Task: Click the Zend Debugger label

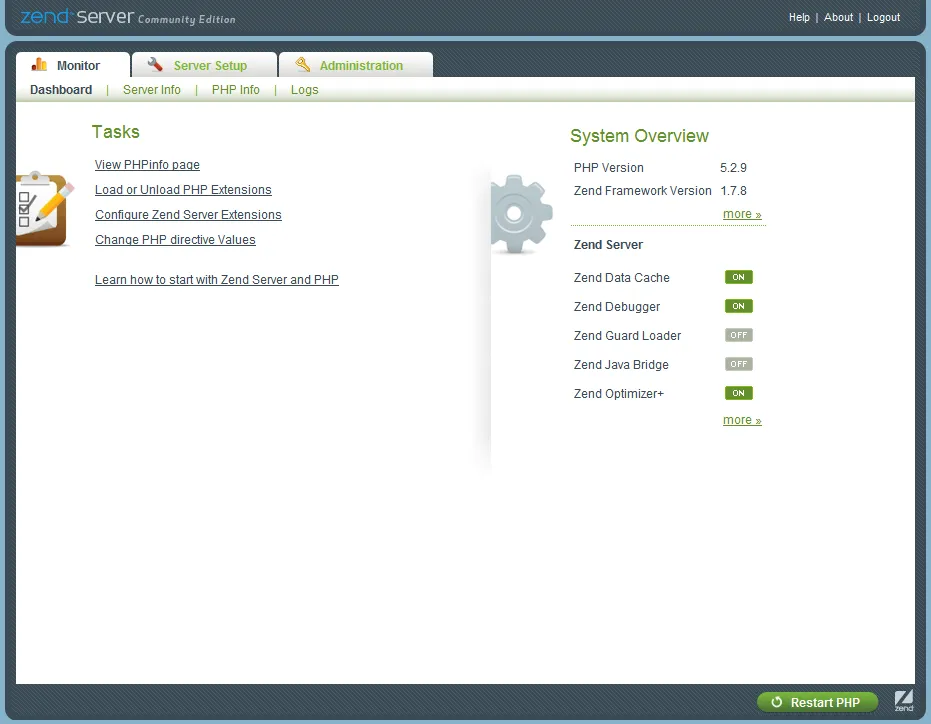Action: [617, 306]
